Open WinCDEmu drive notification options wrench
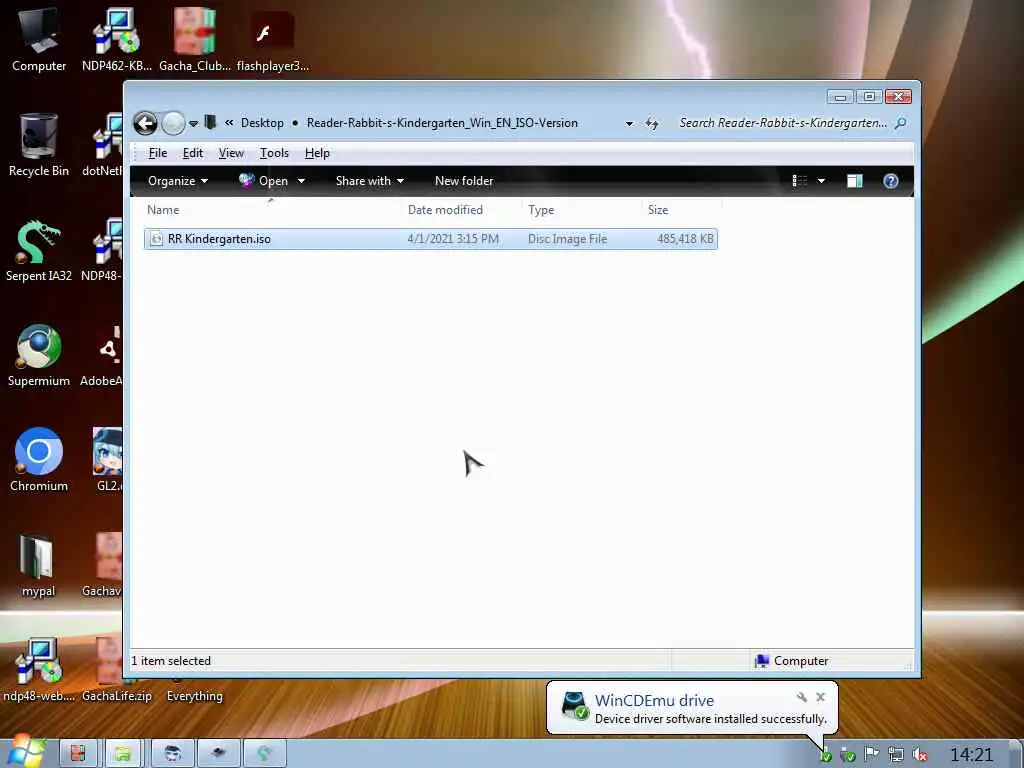 click(x=801, y=697)
